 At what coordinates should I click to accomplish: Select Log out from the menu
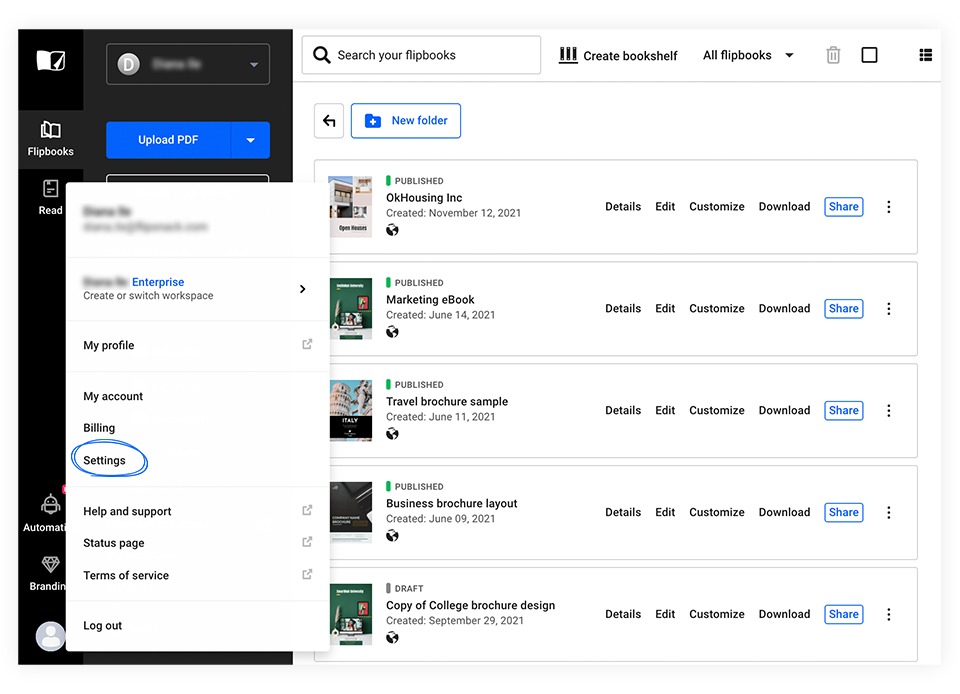tap(103, 626)
